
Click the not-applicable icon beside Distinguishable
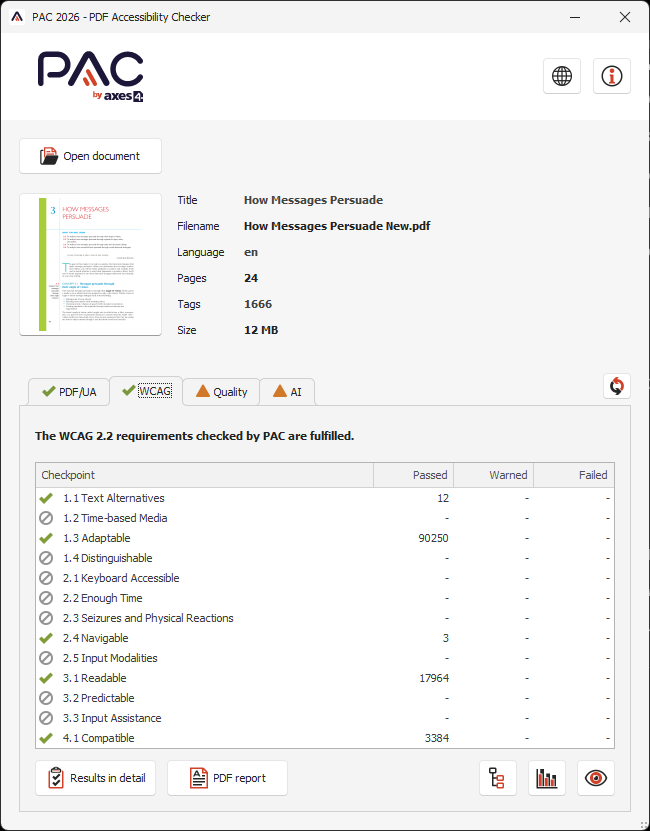46,558
